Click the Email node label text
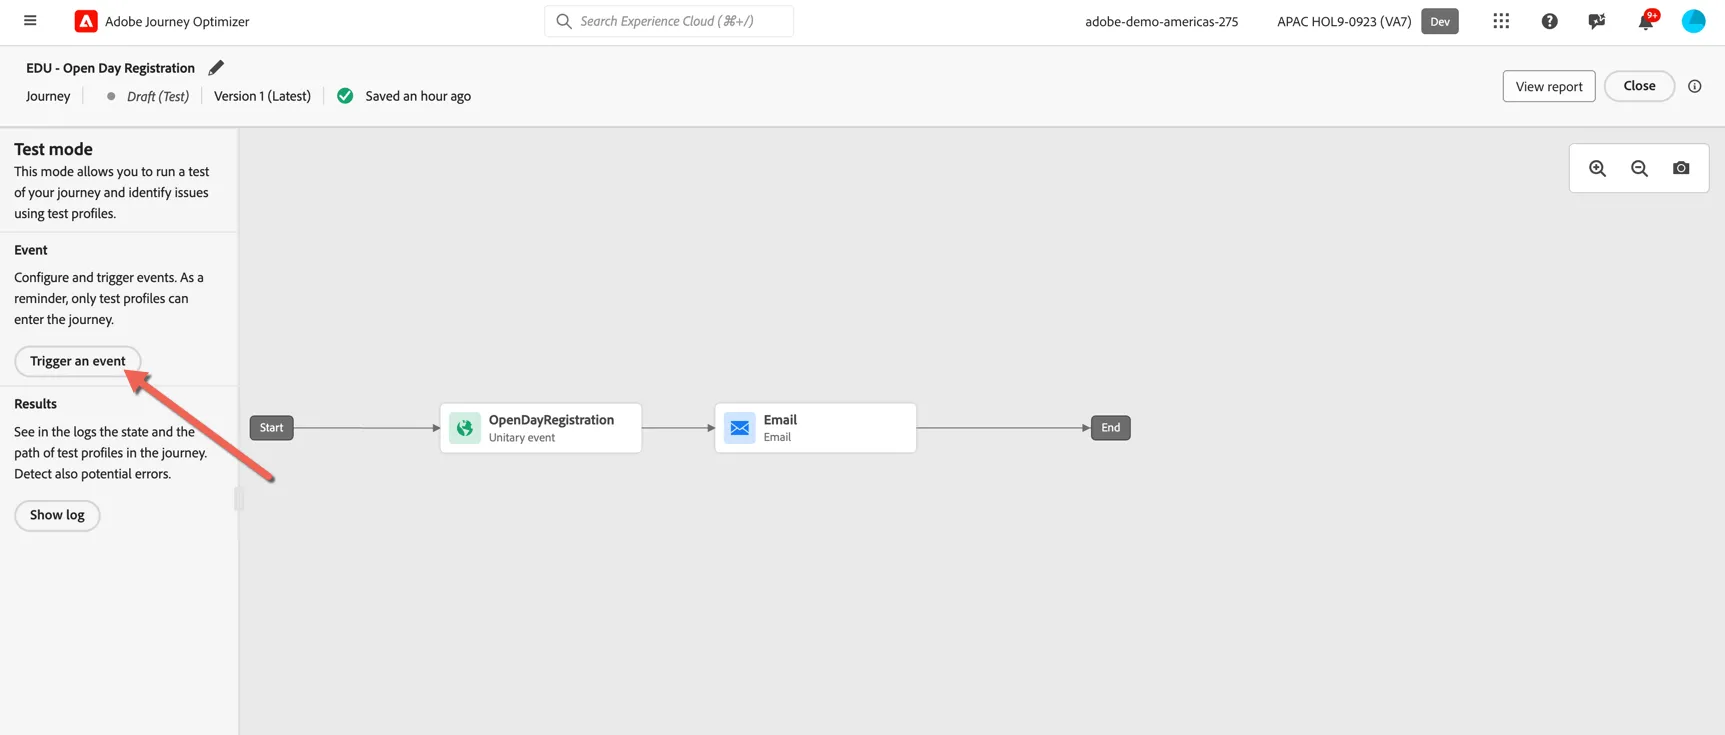The width and height of the screenshot is (1725, 735). (780, 420)
